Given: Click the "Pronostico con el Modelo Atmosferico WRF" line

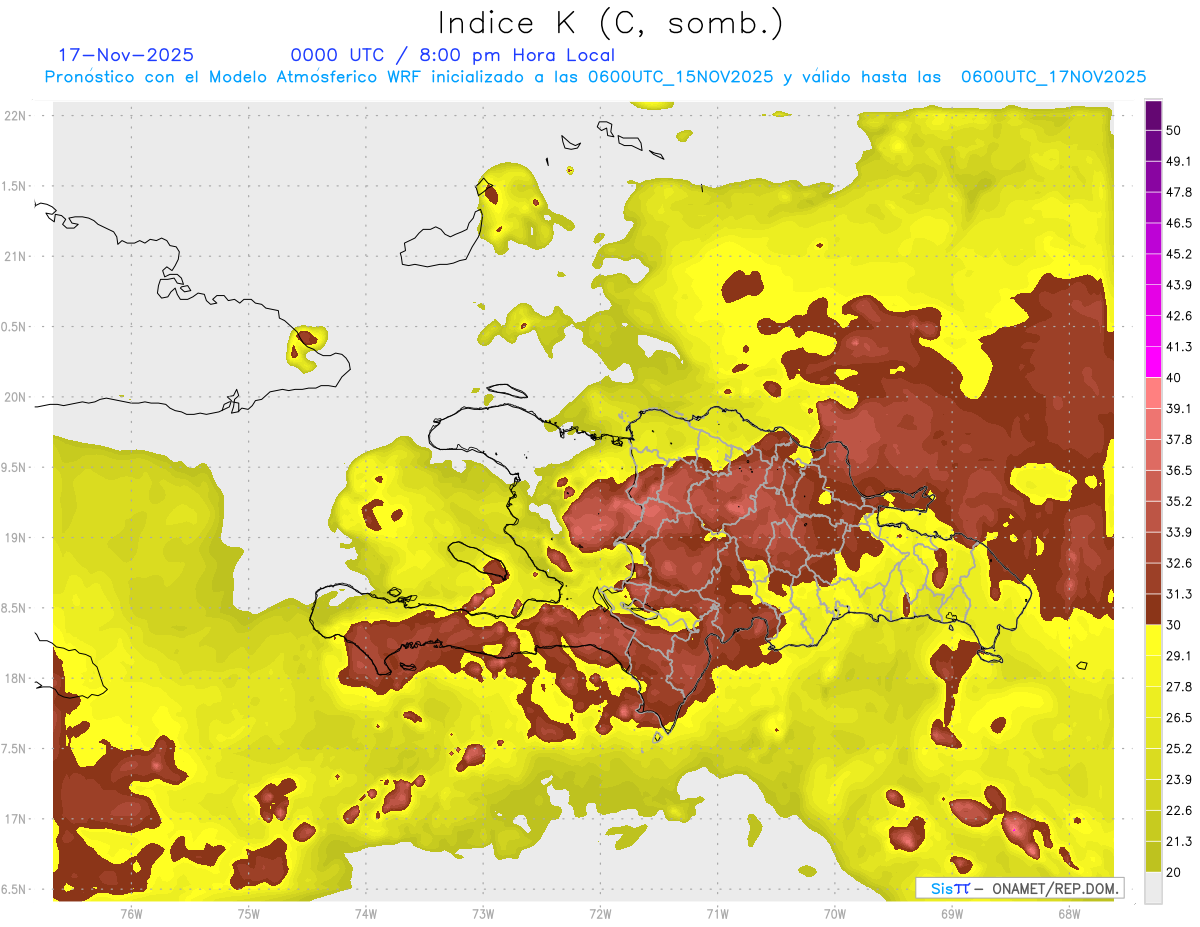Looking at the screenshot, I should [x=594, y=77].
